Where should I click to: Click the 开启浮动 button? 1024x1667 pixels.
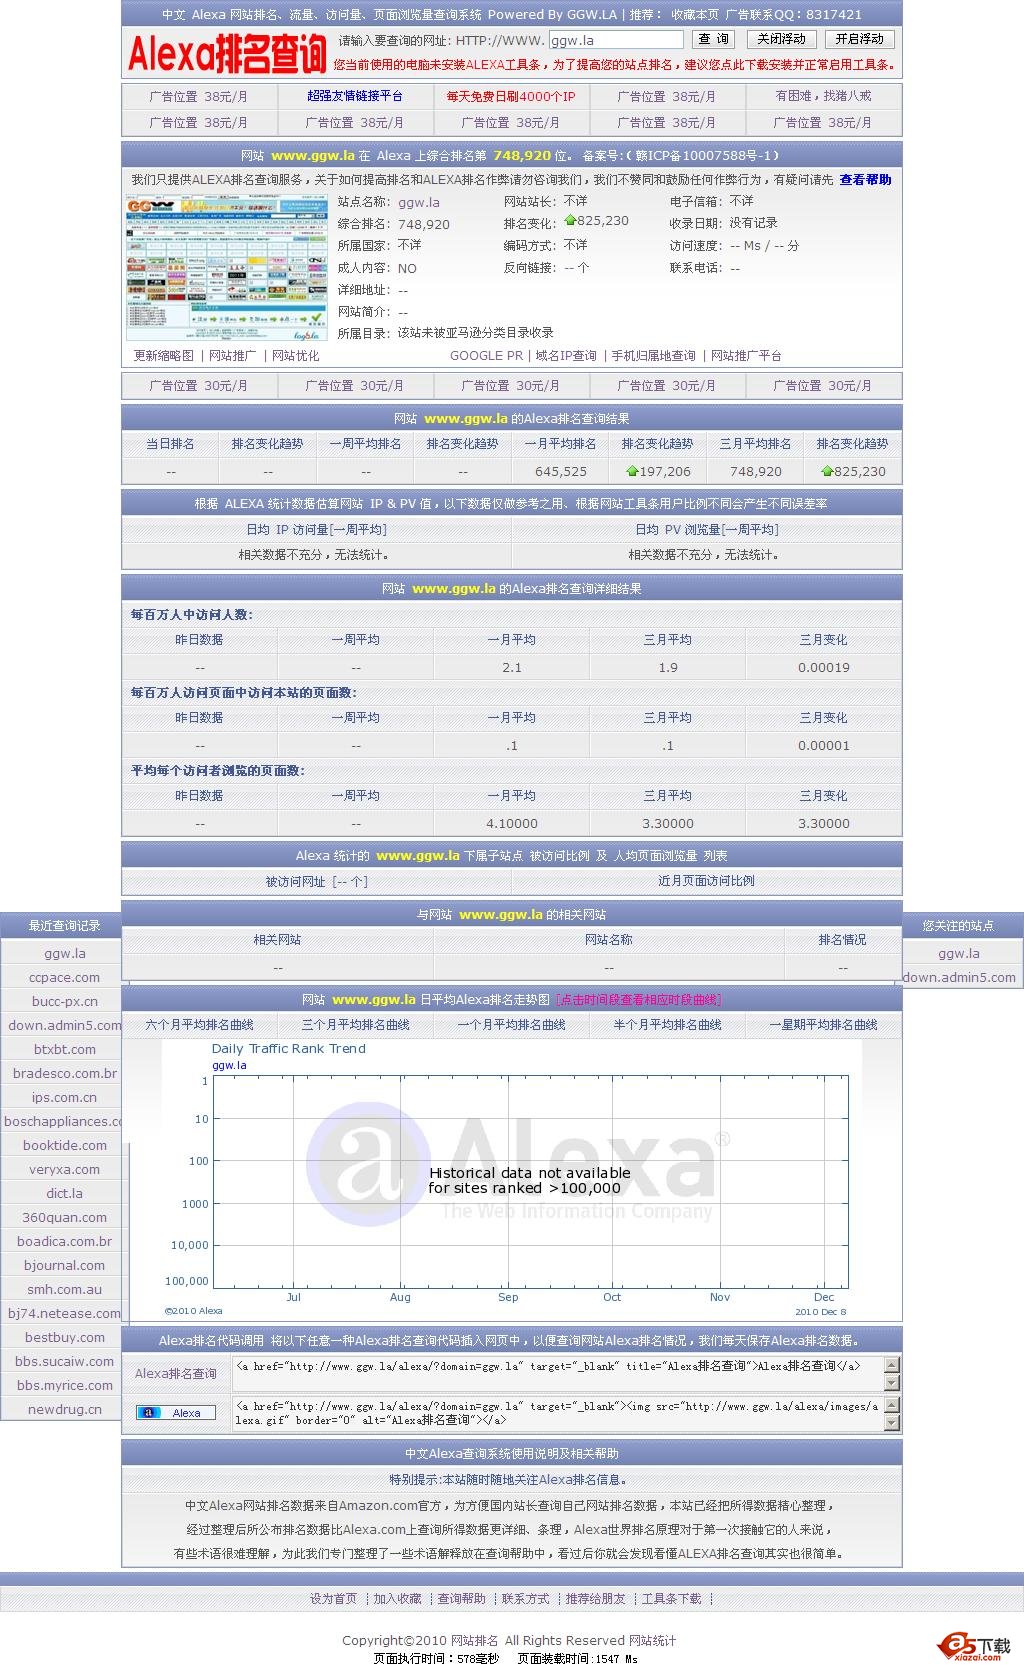pos(860,39)
